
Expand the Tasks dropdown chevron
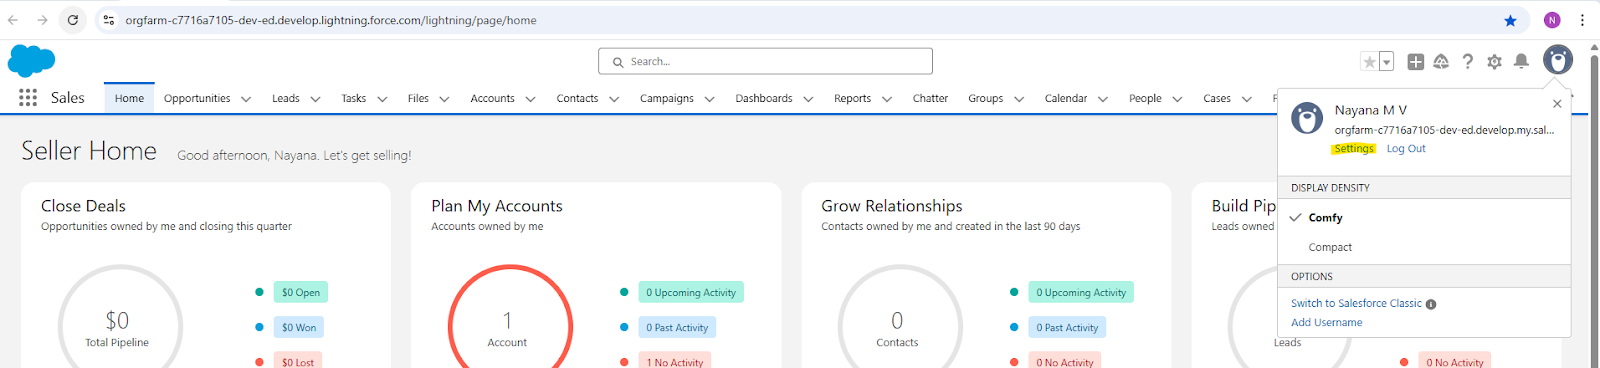pyautogui.click(x=382, y=99)
